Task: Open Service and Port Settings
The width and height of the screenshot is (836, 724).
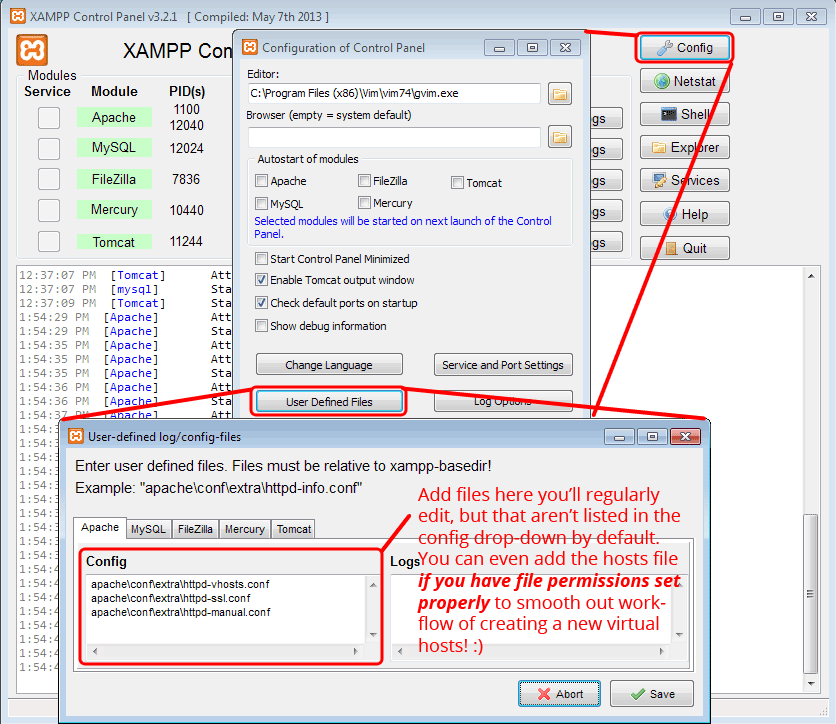Action: click(x=503, y=364)
